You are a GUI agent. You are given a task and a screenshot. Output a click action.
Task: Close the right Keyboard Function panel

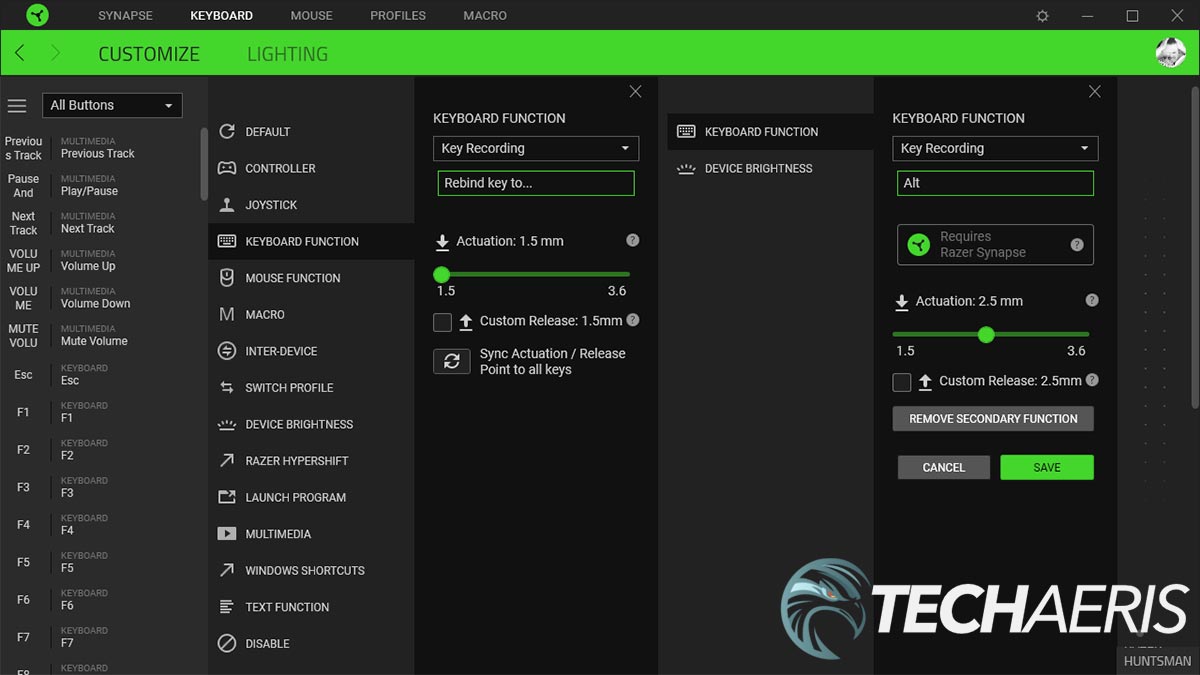pos(1094,91)
